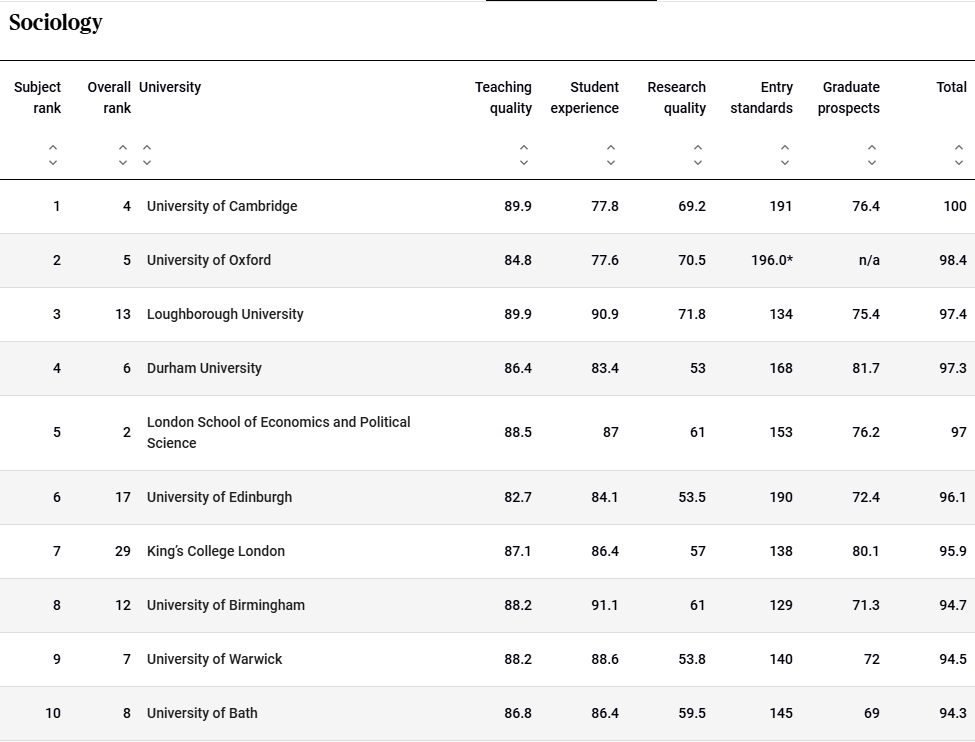The height and width of the screenshot is (742, 975).
Task: Select Birmingham's total score 94.7
Action: click(953, 605)
